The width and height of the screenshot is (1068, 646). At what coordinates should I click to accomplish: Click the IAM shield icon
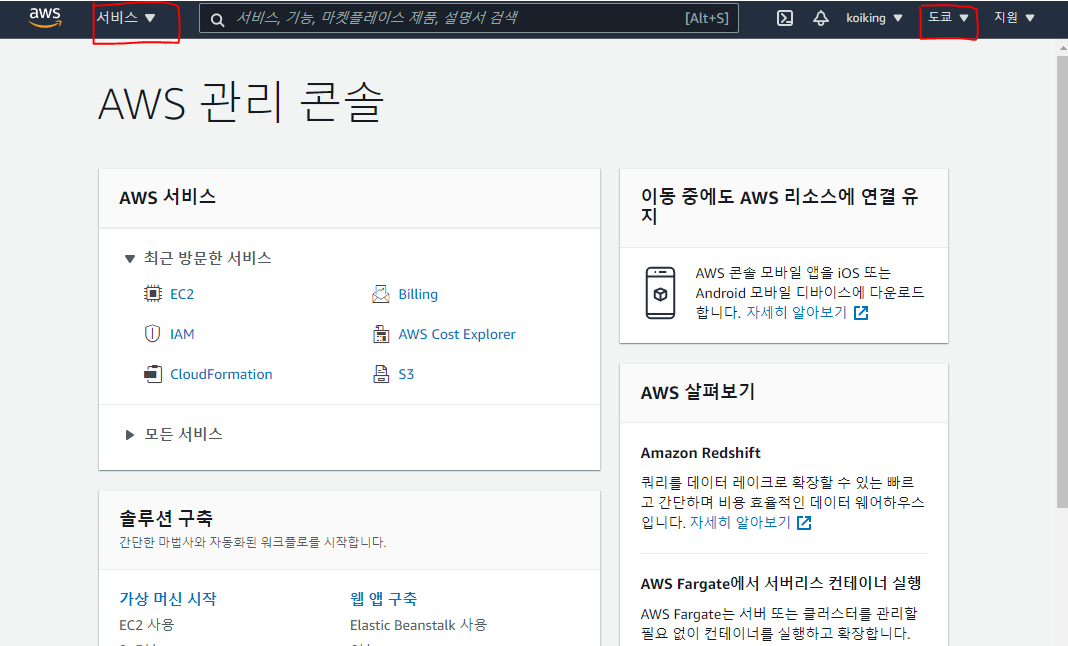click(153, 333)
